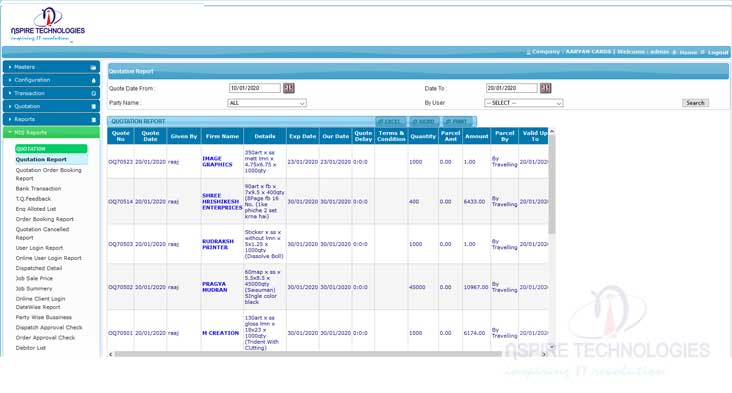Click the Search button
The height and width of the screenshot is (393, 732).
[x=695, y=103]
